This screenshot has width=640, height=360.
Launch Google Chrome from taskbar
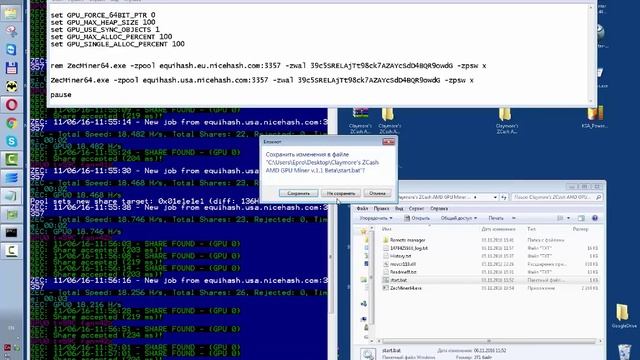coord(11,123)
